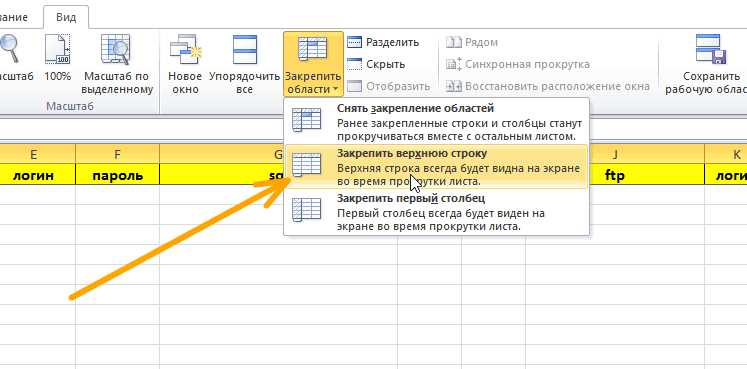Select Закрепить верхнюю строку menu item
Screen dimensions: 747x369
[x=436, y=167]
